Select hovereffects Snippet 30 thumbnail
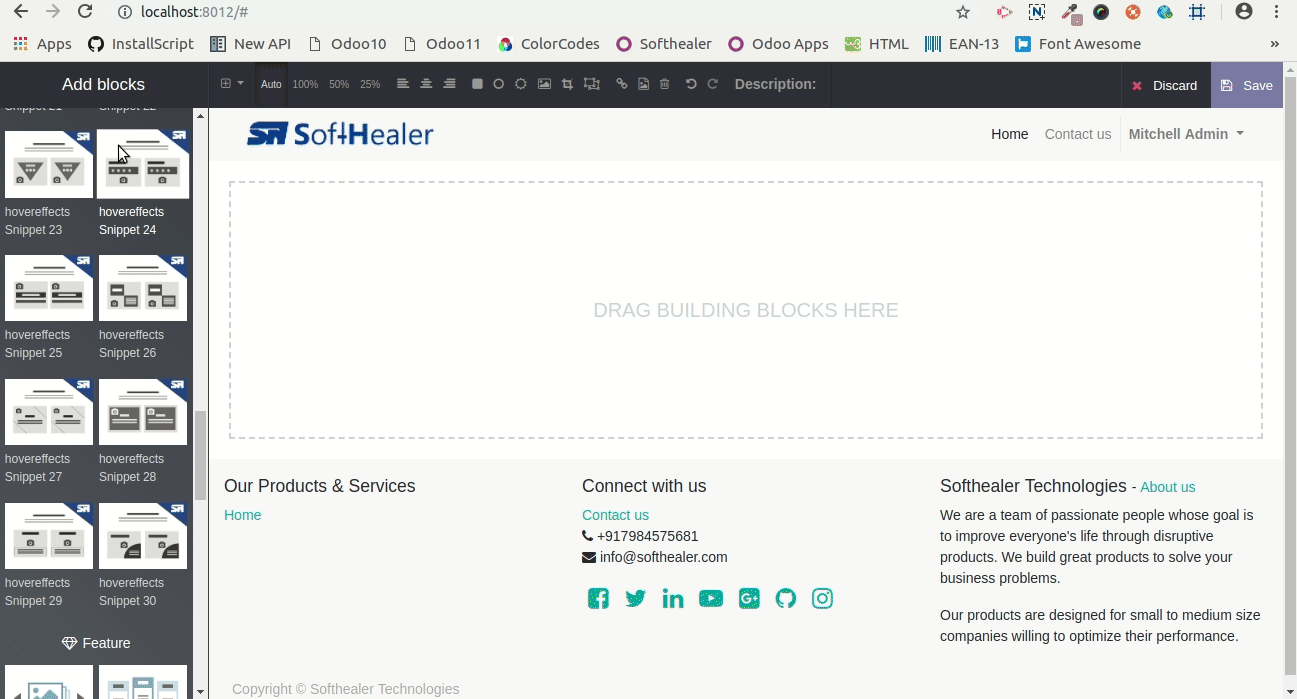Screen dimensions: 1297x699 point(143,536)
